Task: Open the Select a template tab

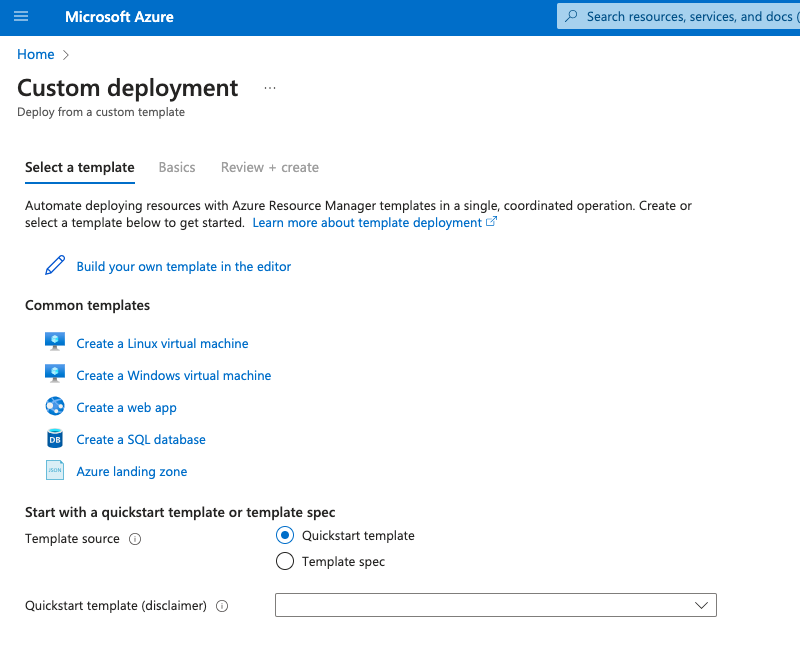Action: coord(80,167)
